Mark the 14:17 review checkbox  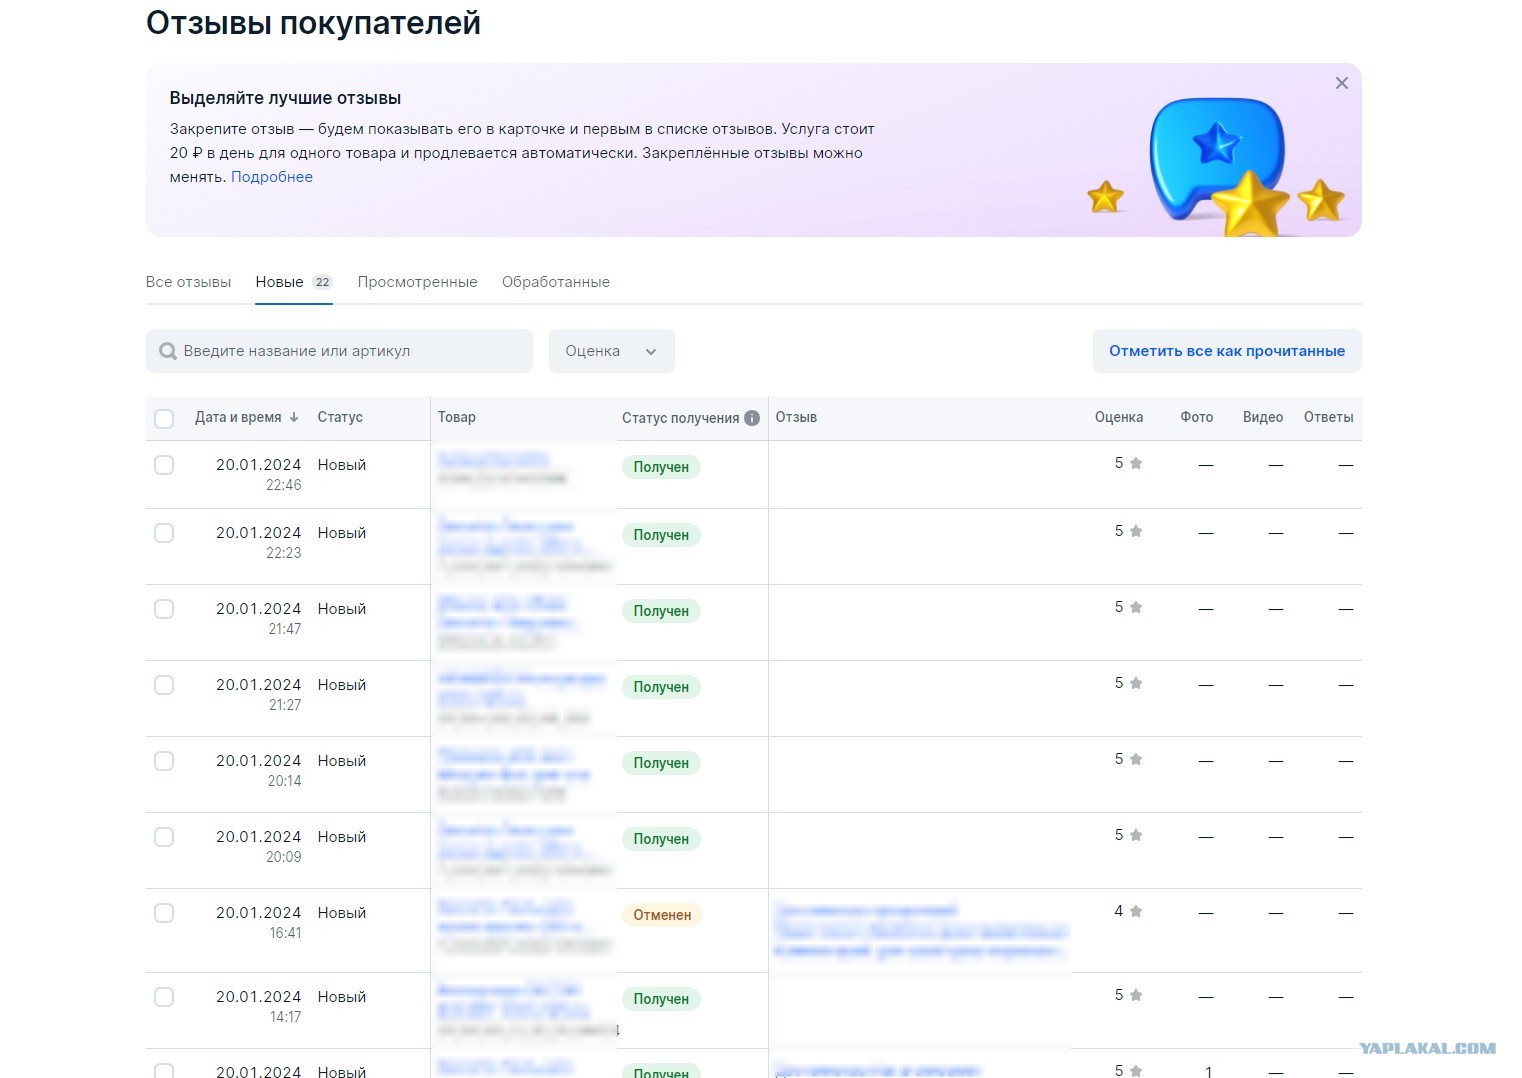coord(164,997)
